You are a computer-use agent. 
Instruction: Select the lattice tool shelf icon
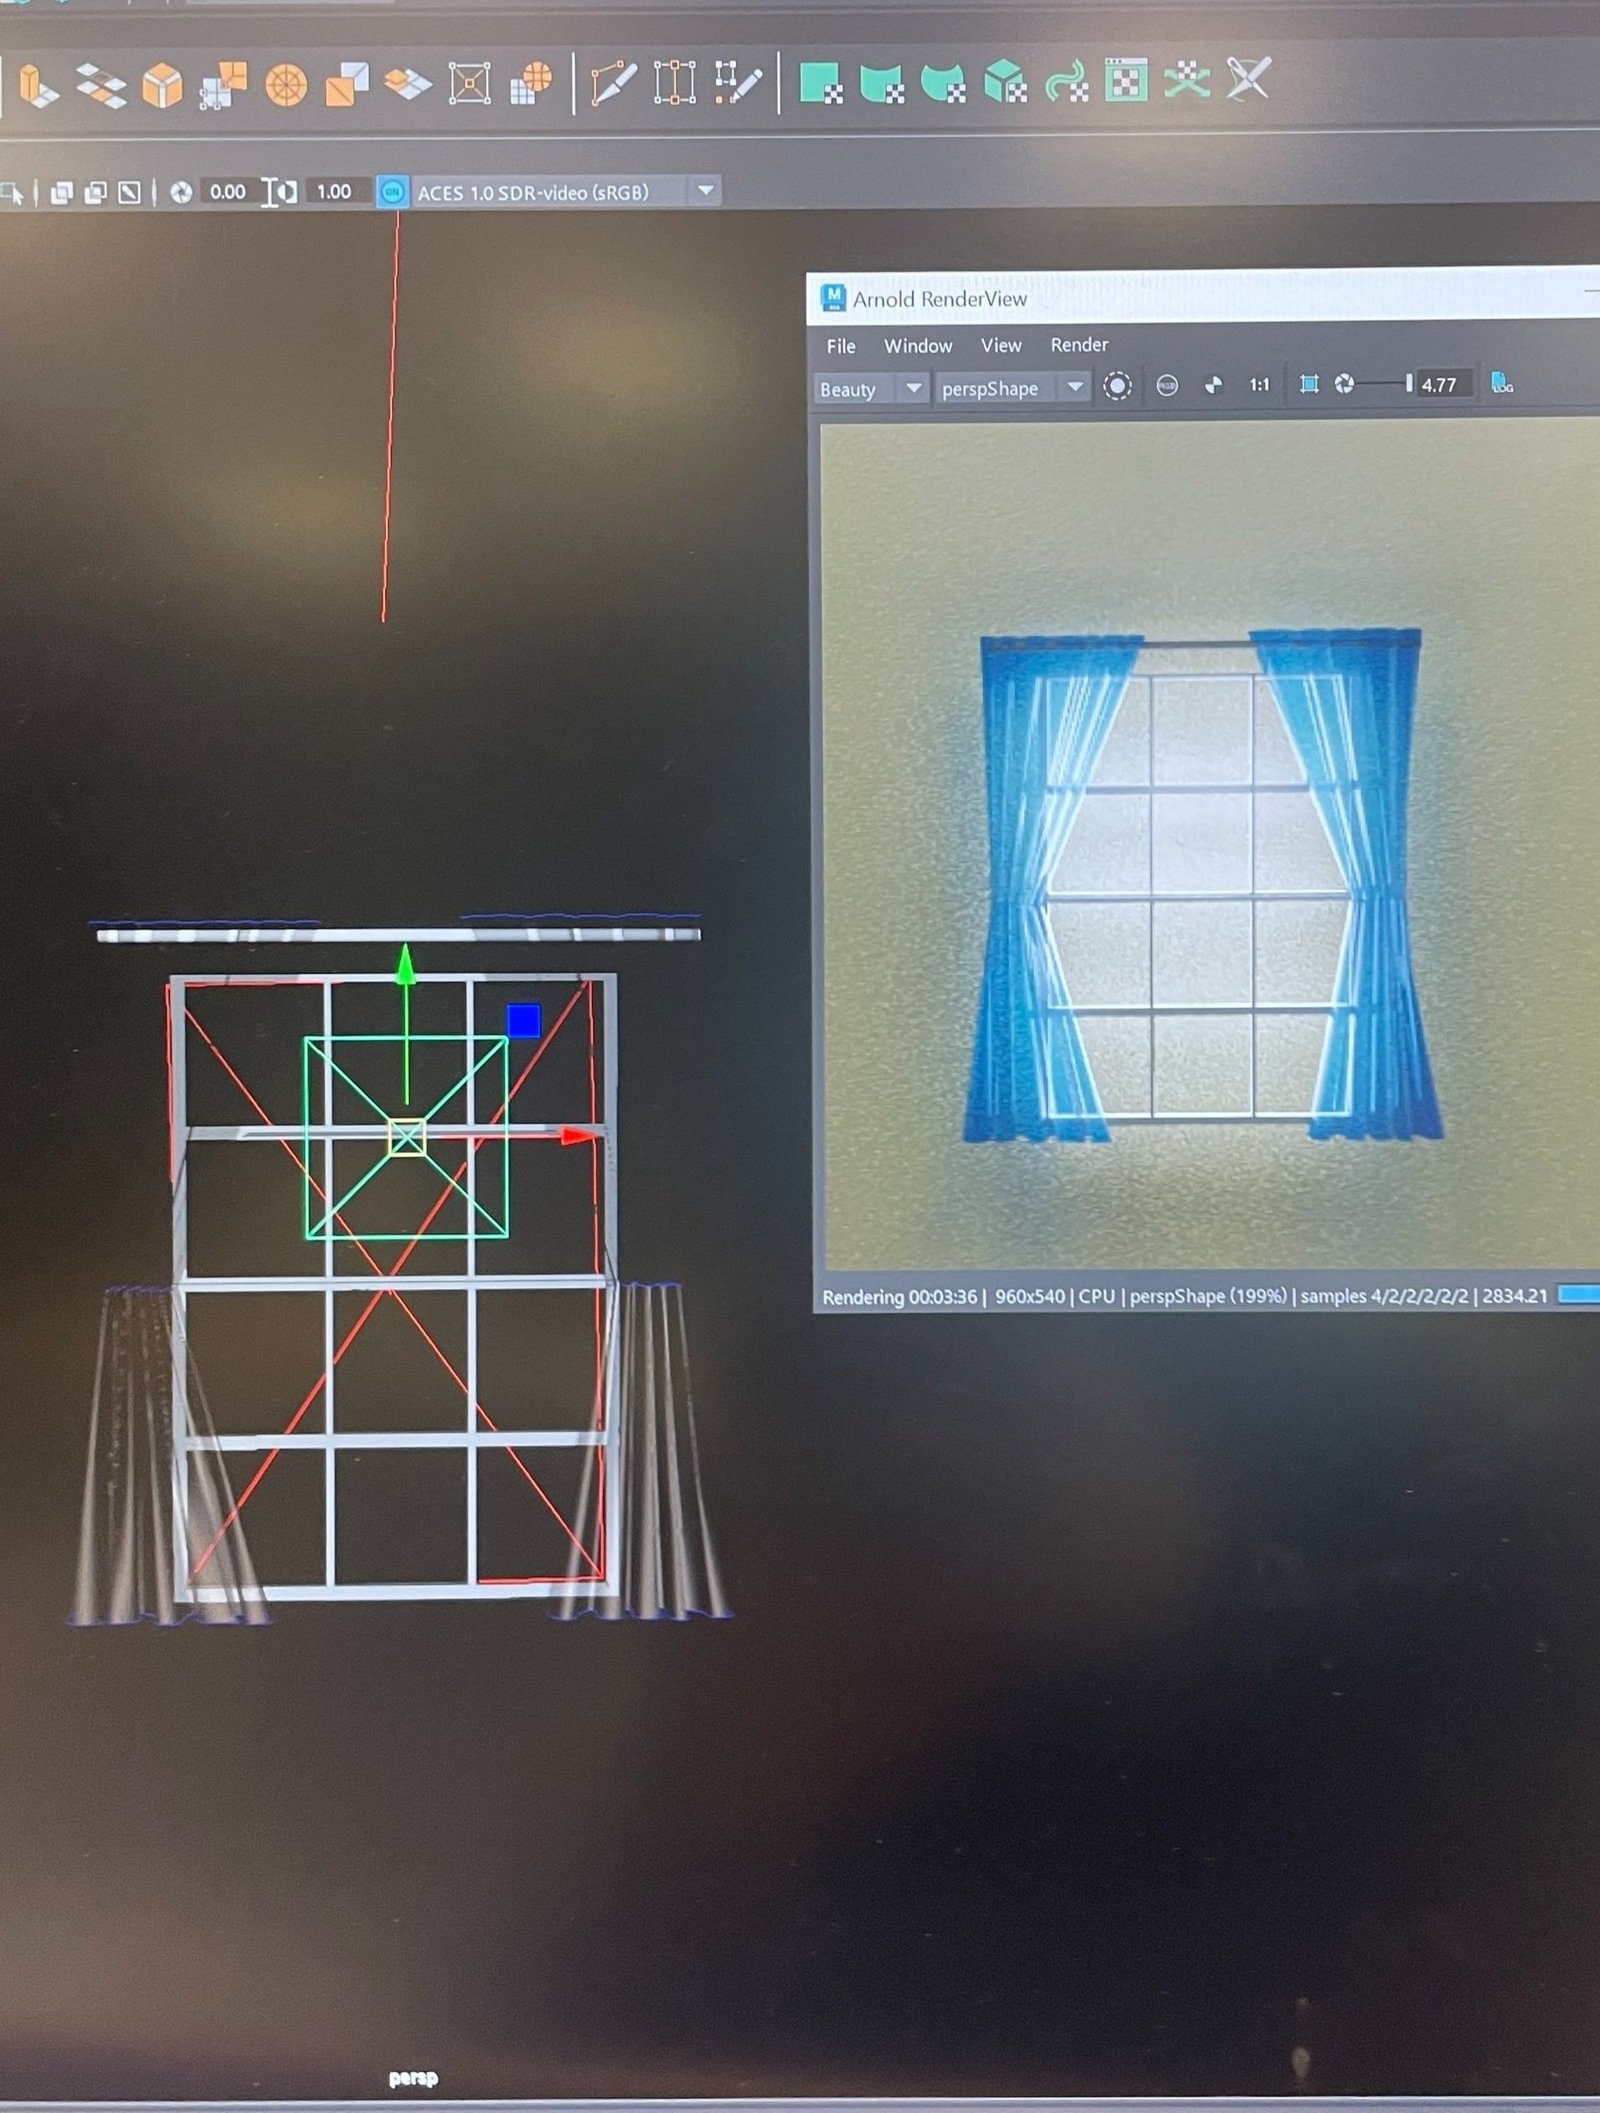675,83
